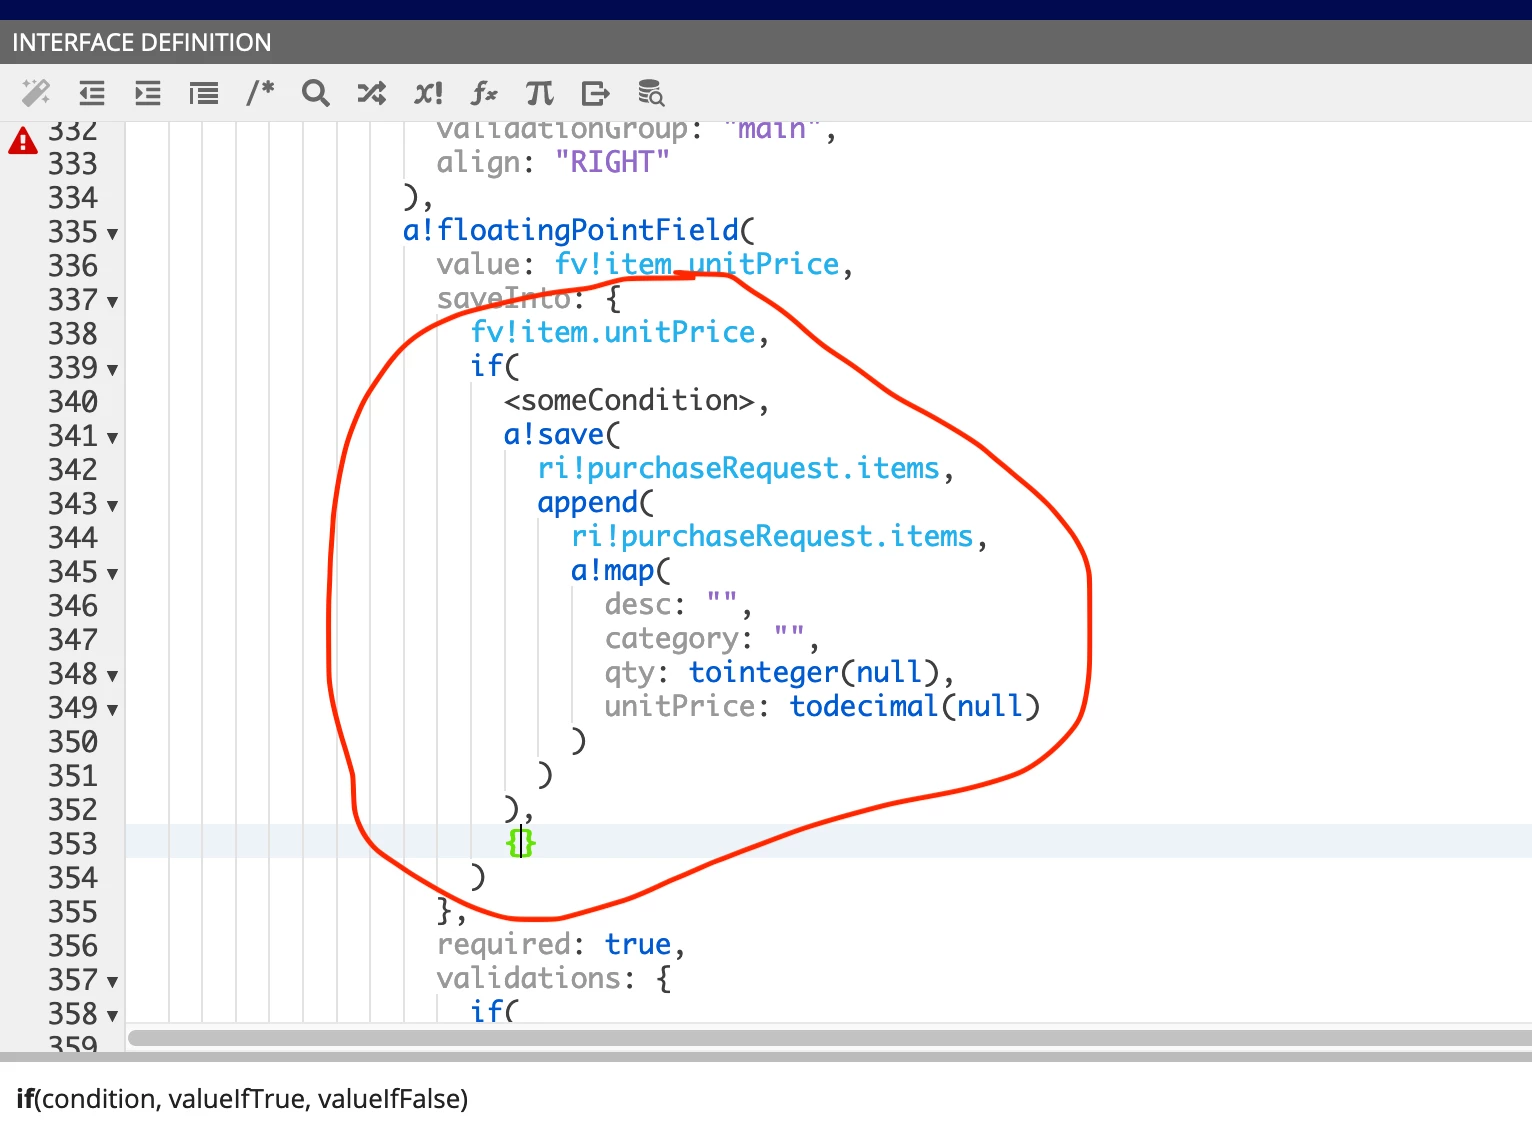The width and height of the screenshot is (1532, 1146).
Task: Collapse the fold arrow at line 335
Action: coord(112,234)
